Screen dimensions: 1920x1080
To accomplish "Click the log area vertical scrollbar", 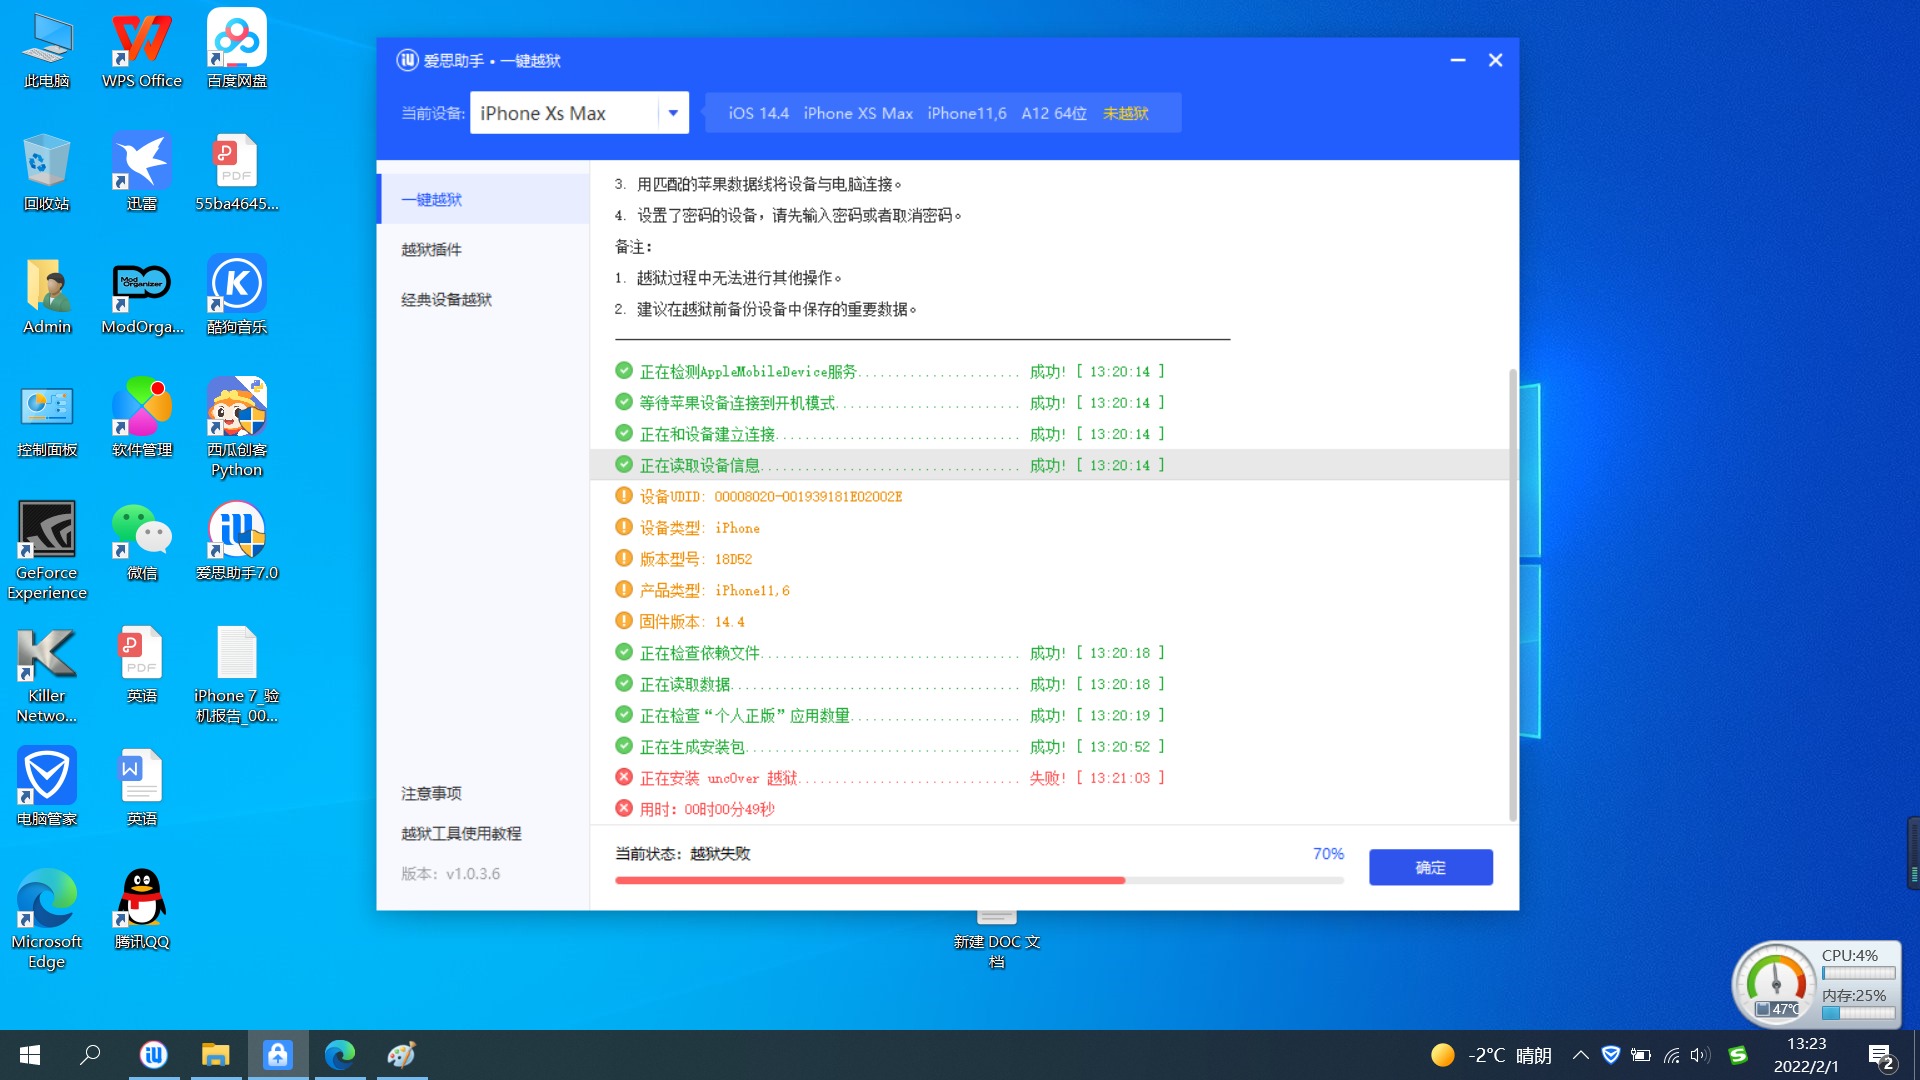I will click(1512, 595).
